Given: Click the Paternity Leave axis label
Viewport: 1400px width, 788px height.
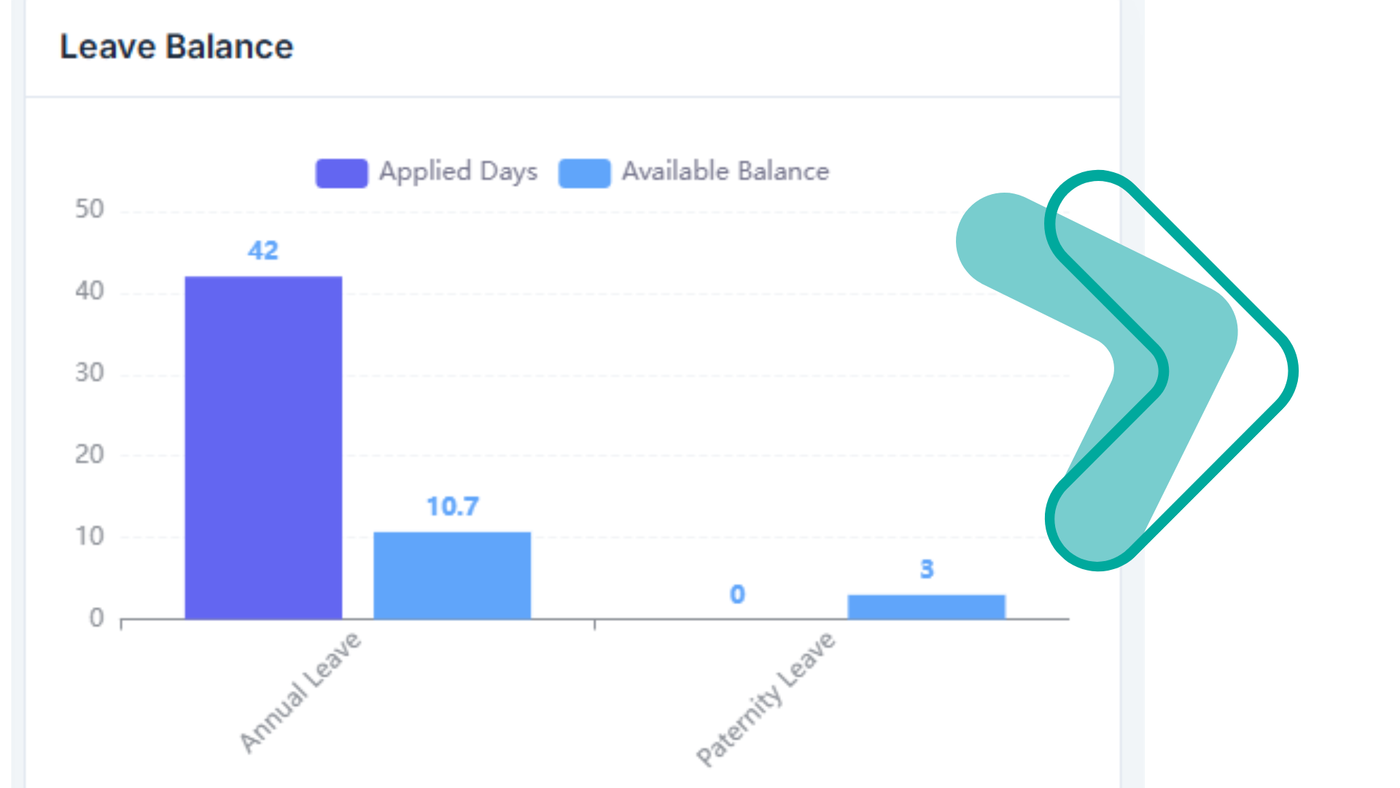Looking at the screenshot, I should tap(765, 699).
